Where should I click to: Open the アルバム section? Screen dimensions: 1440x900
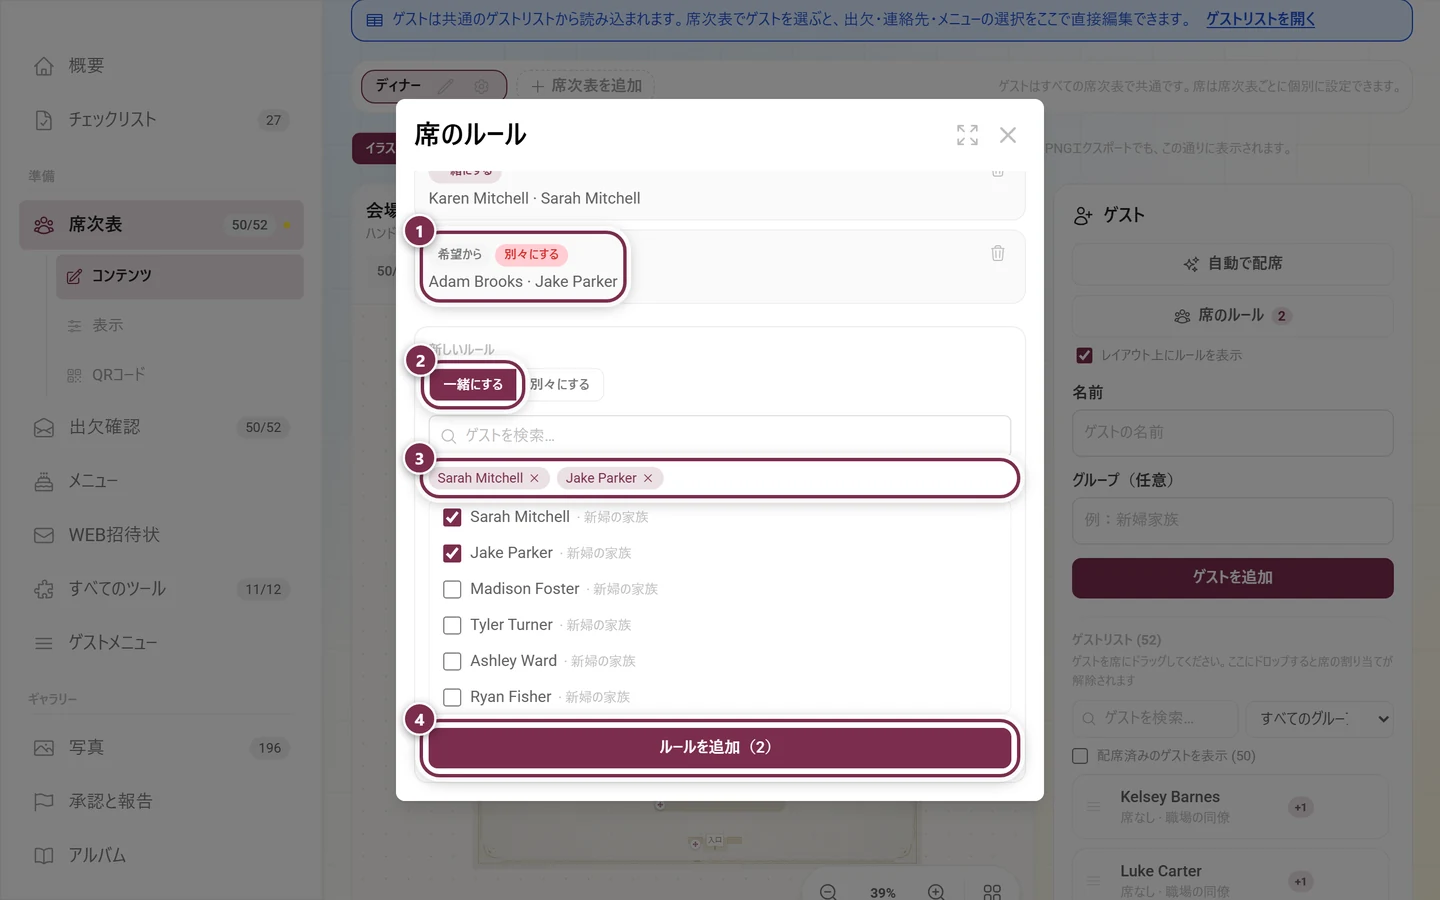pyautogui.click(x=161, y=855)
